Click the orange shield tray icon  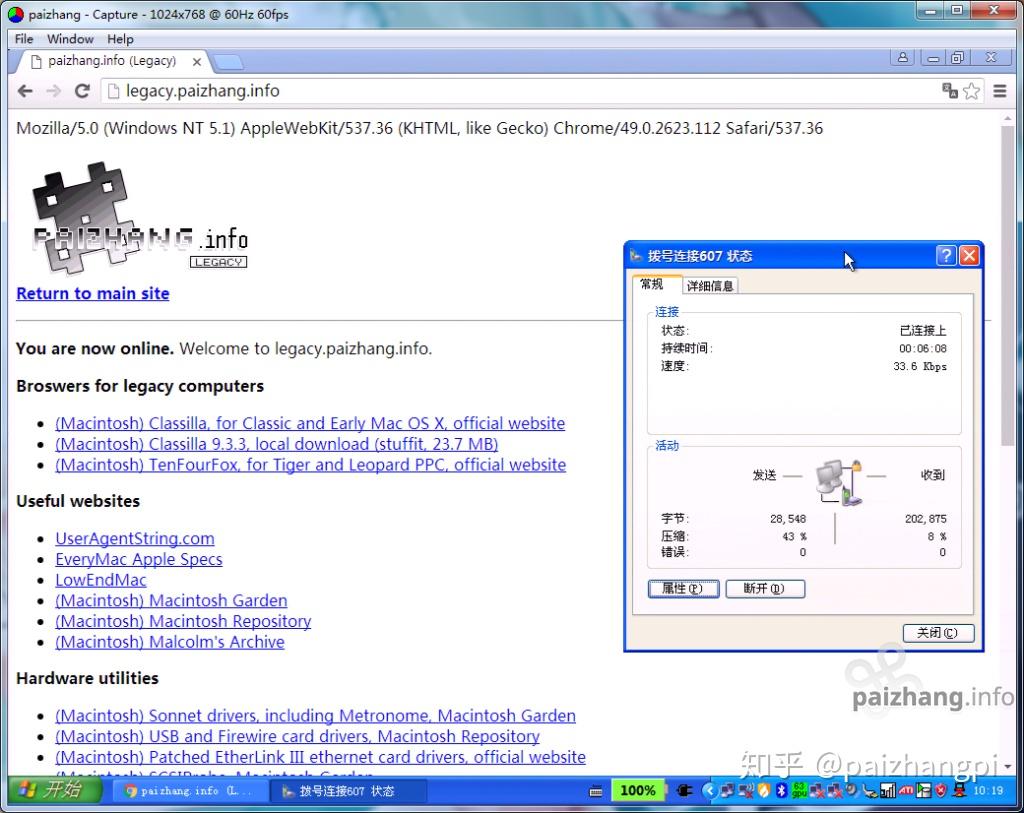(764, 791)
